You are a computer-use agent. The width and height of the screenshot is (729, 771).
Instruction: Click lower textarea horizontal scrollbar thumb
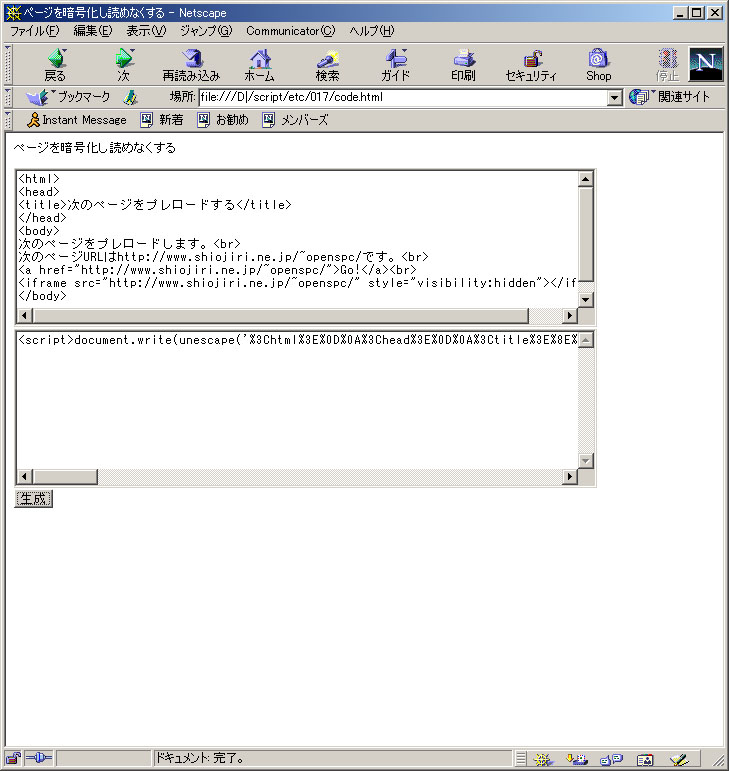65,476
